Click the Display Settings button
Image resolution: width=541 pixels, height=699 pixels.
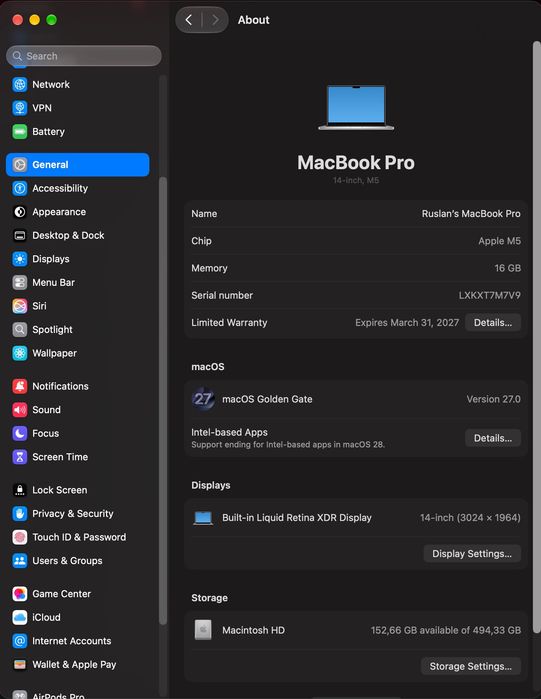(x=472, y=553)
